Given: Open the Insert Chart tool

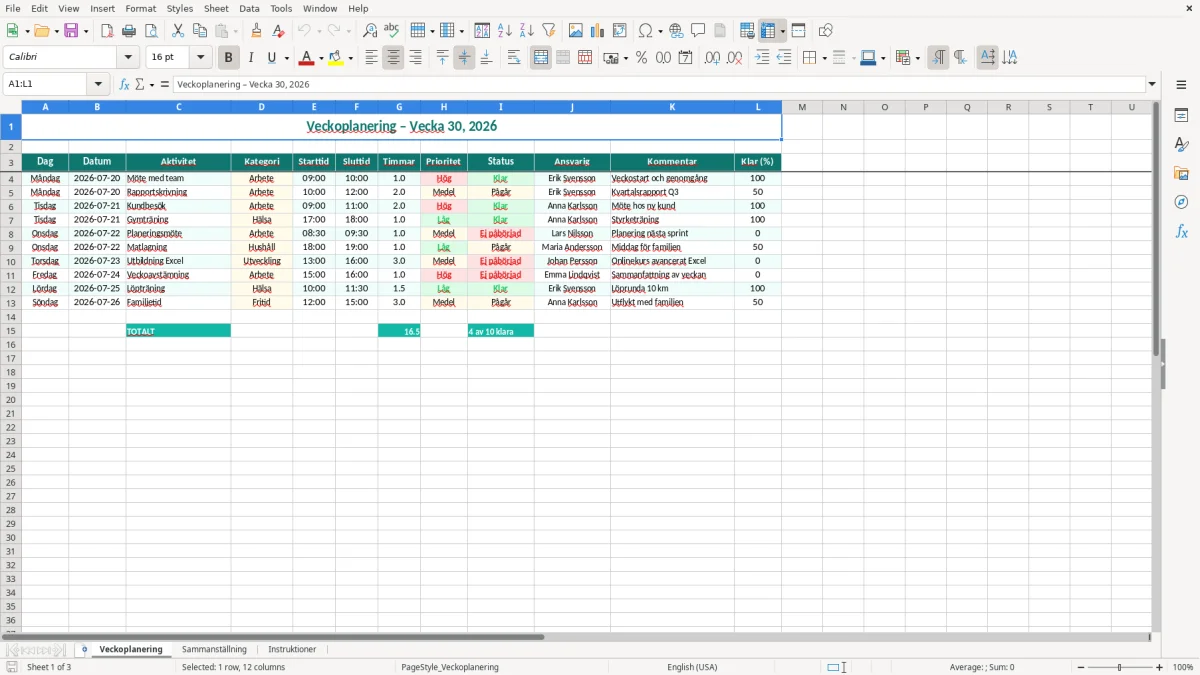Looking at the screenshot, I should click(x=598, y=31).
